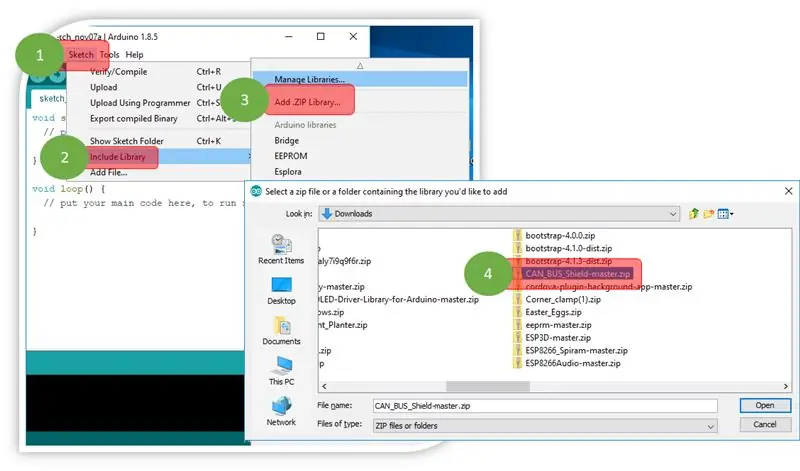Select file ending nt_Planter.zip
This screenshot has width=800, height=471.
tap(343, 325)
